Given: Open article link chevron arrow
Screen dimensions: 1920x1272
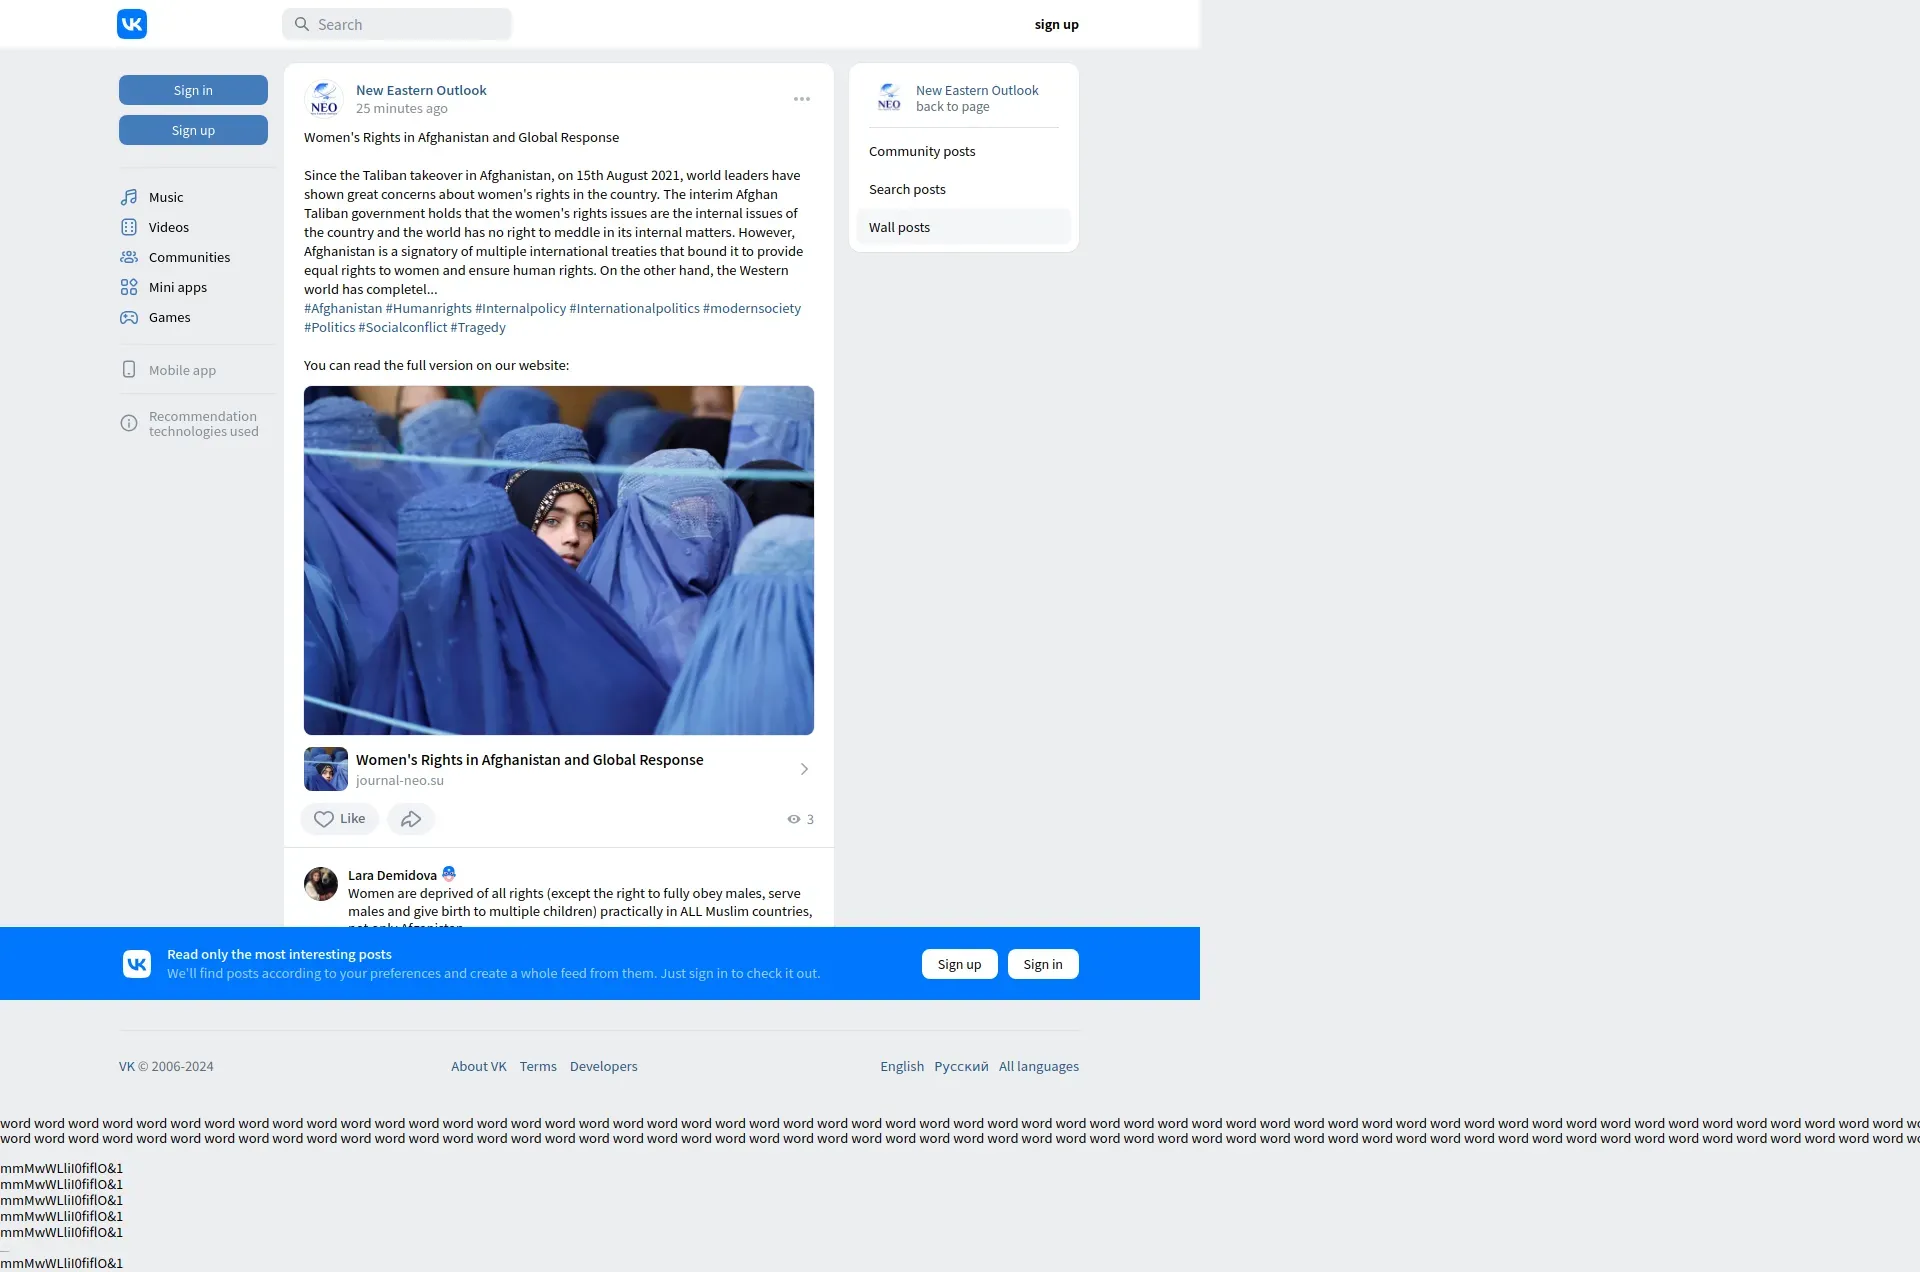Looking at the screenshot, I should [x=804, y=769].
